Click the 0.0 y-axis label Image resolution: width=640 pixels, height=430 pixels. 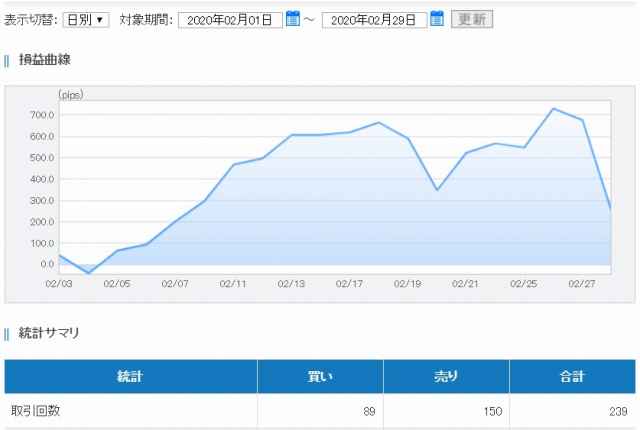(47, 264)
